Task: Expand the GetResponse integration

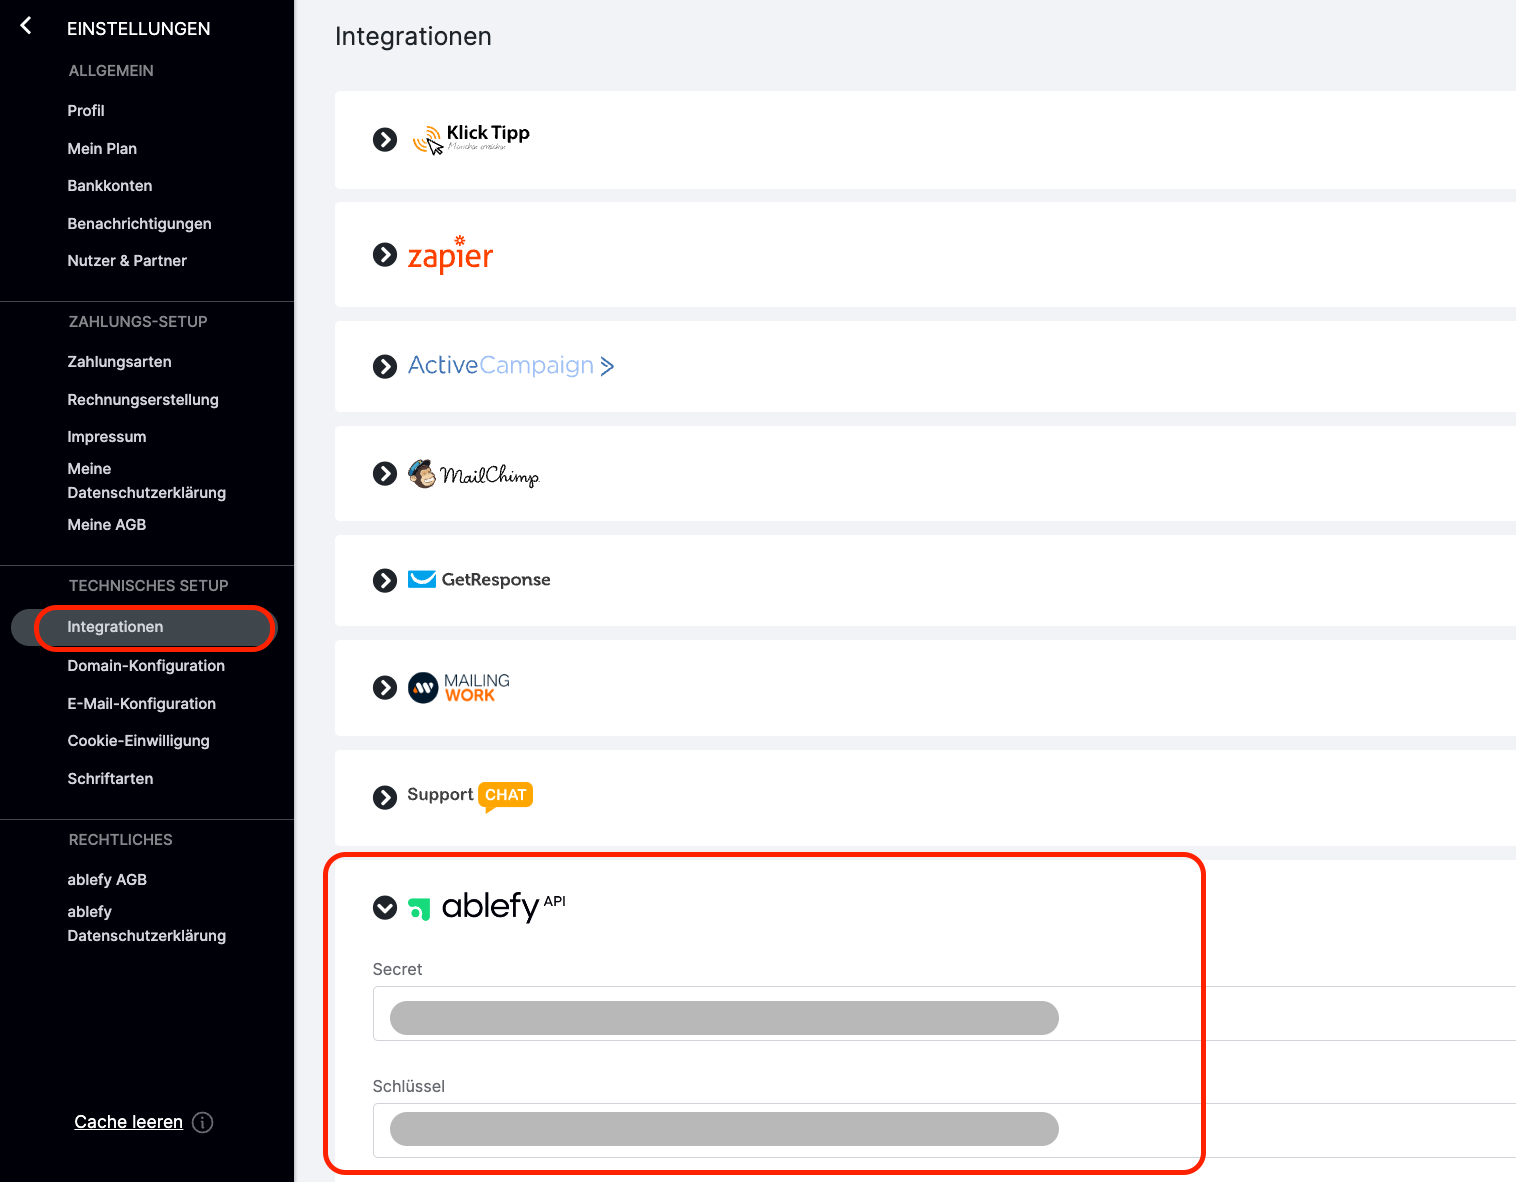Action: [385, 581]
